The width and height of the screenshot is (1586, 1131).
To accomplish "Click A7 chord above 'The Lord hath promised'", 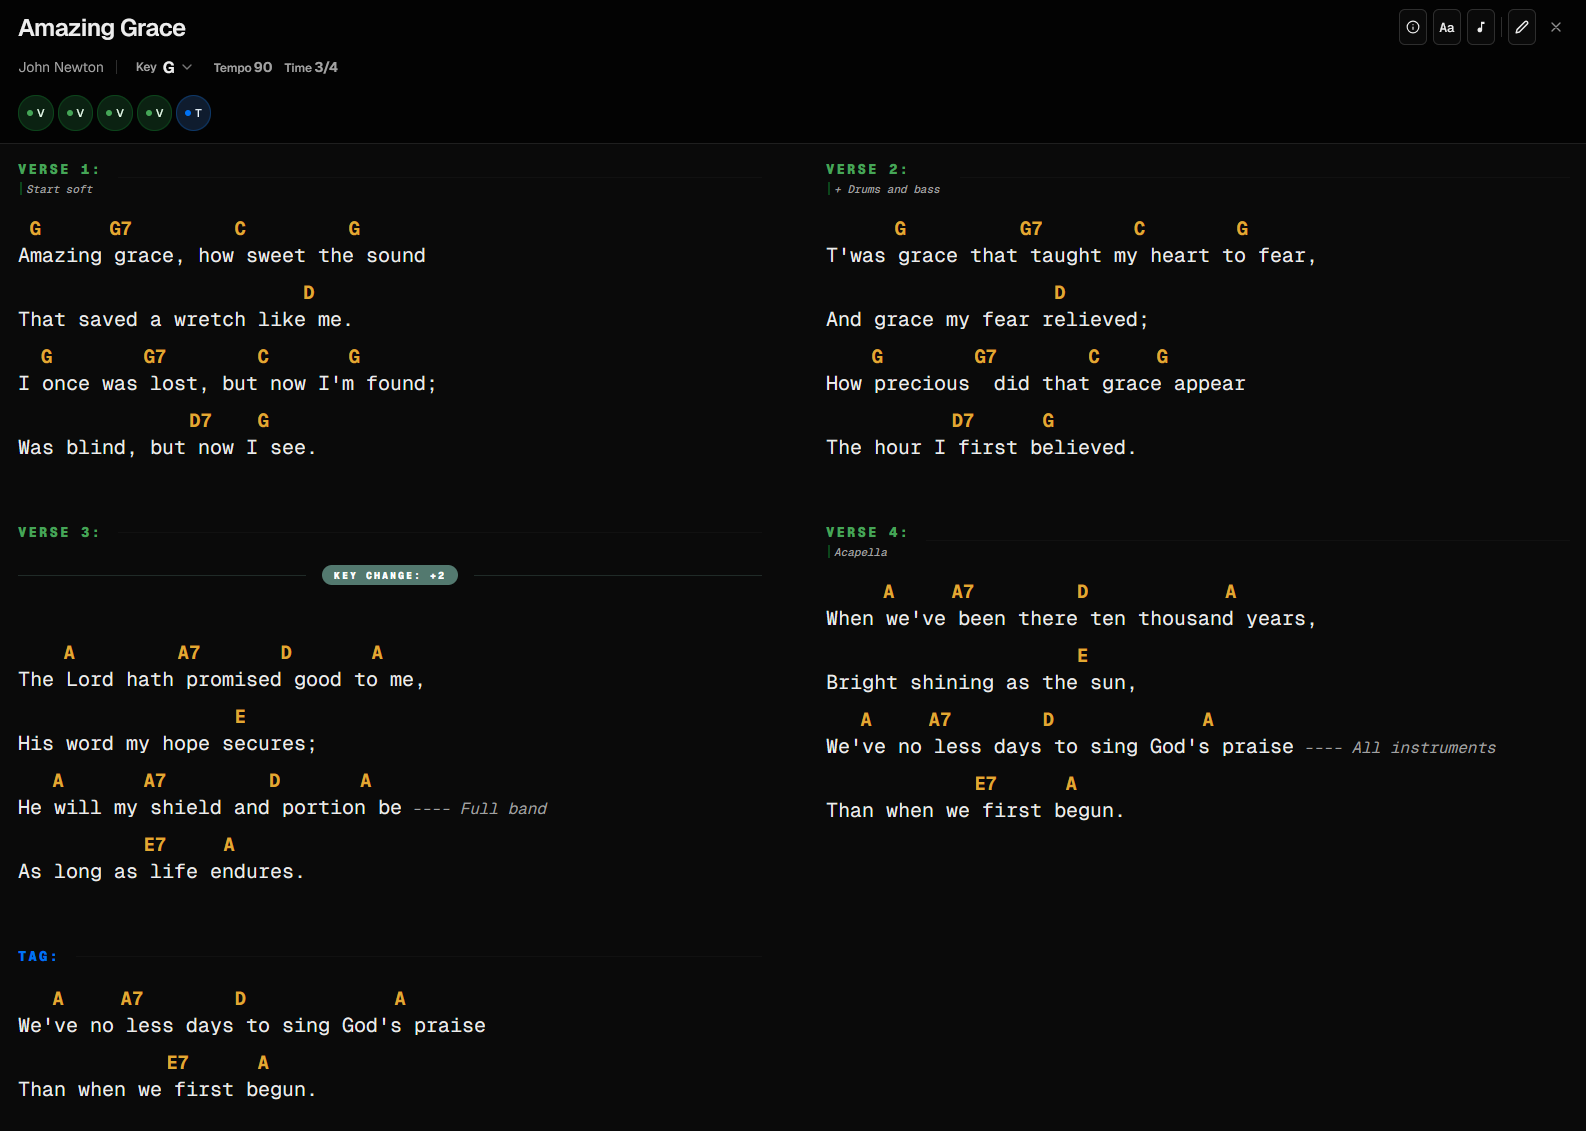I will (x=189, y=653).
